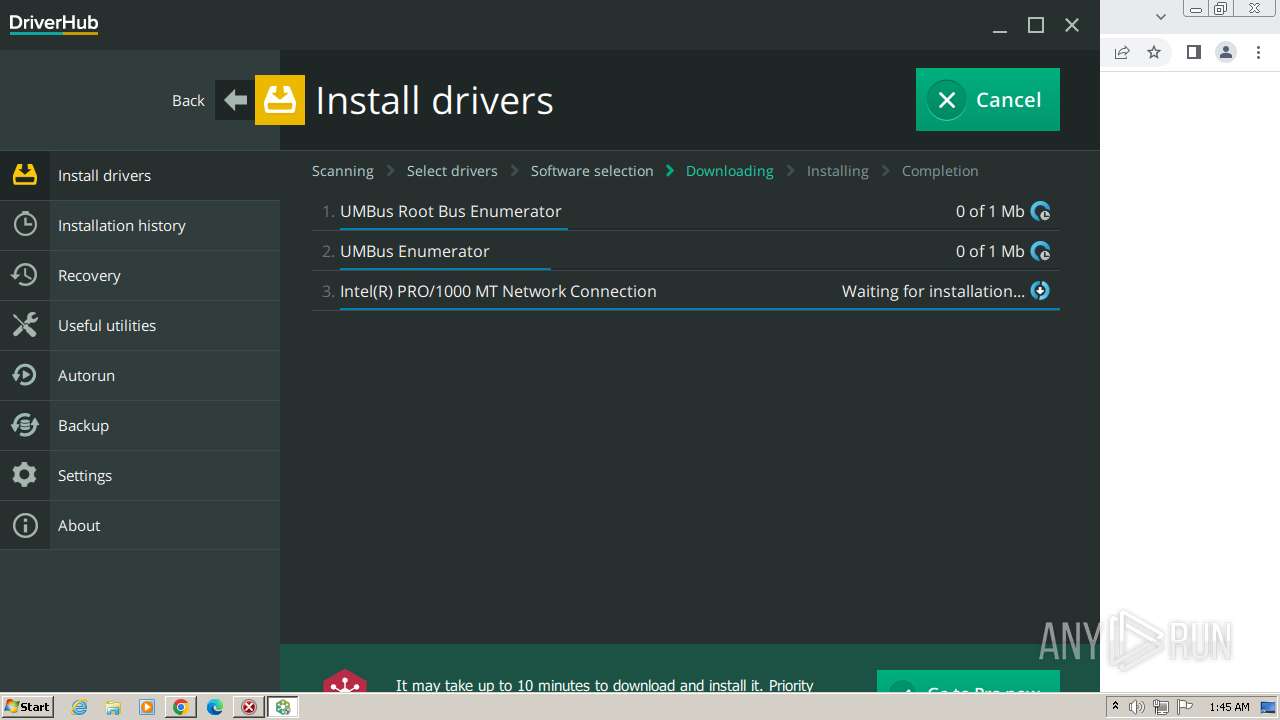Viewport: 1280px width, 720px height.
Task: Click the 10-minutes download notice text
Action: pyautogui.click(x=605, y=685)
